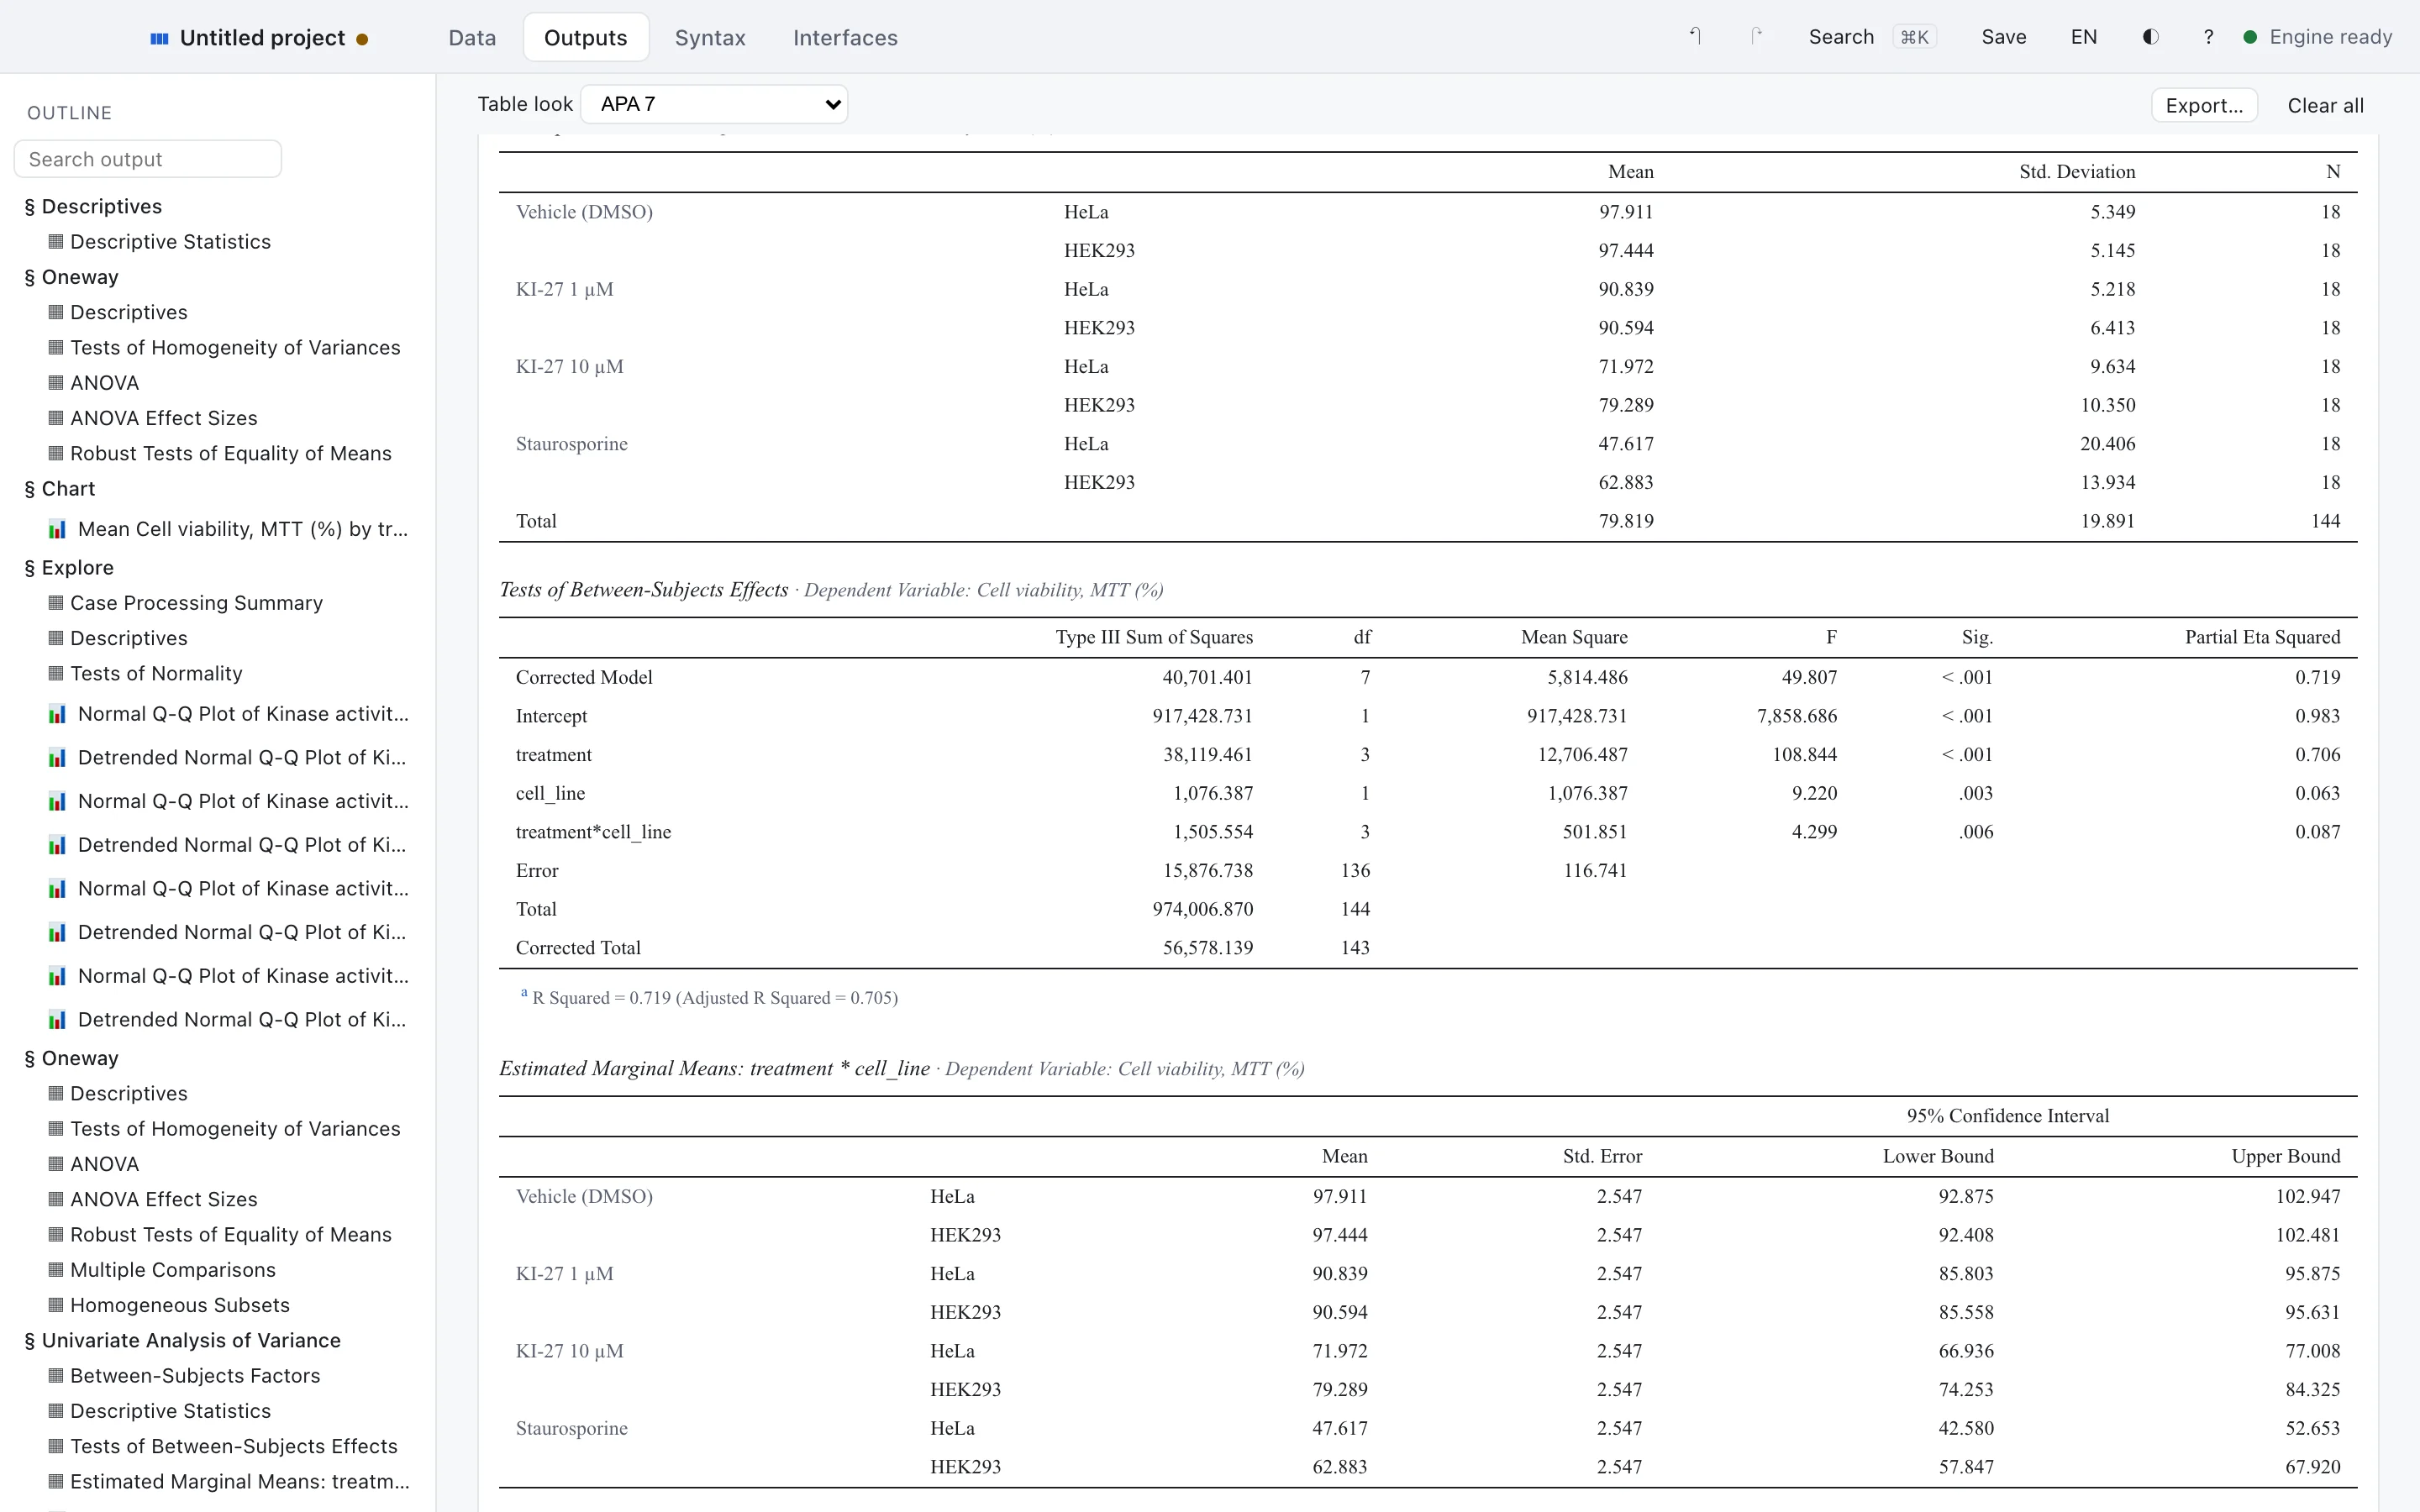Select Homogeneous Subsets outline item
Viewport: 2420px width, 1512px height.
[x=180, y=1305]
